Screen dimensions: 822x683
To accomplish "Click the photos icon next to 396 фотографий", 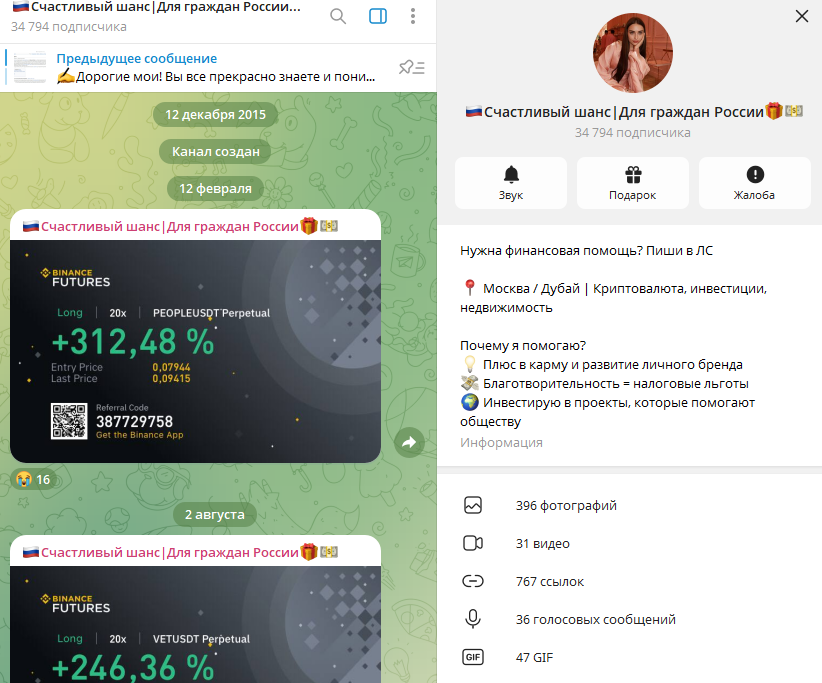I will pyautogui.click(x=472, y=506).
